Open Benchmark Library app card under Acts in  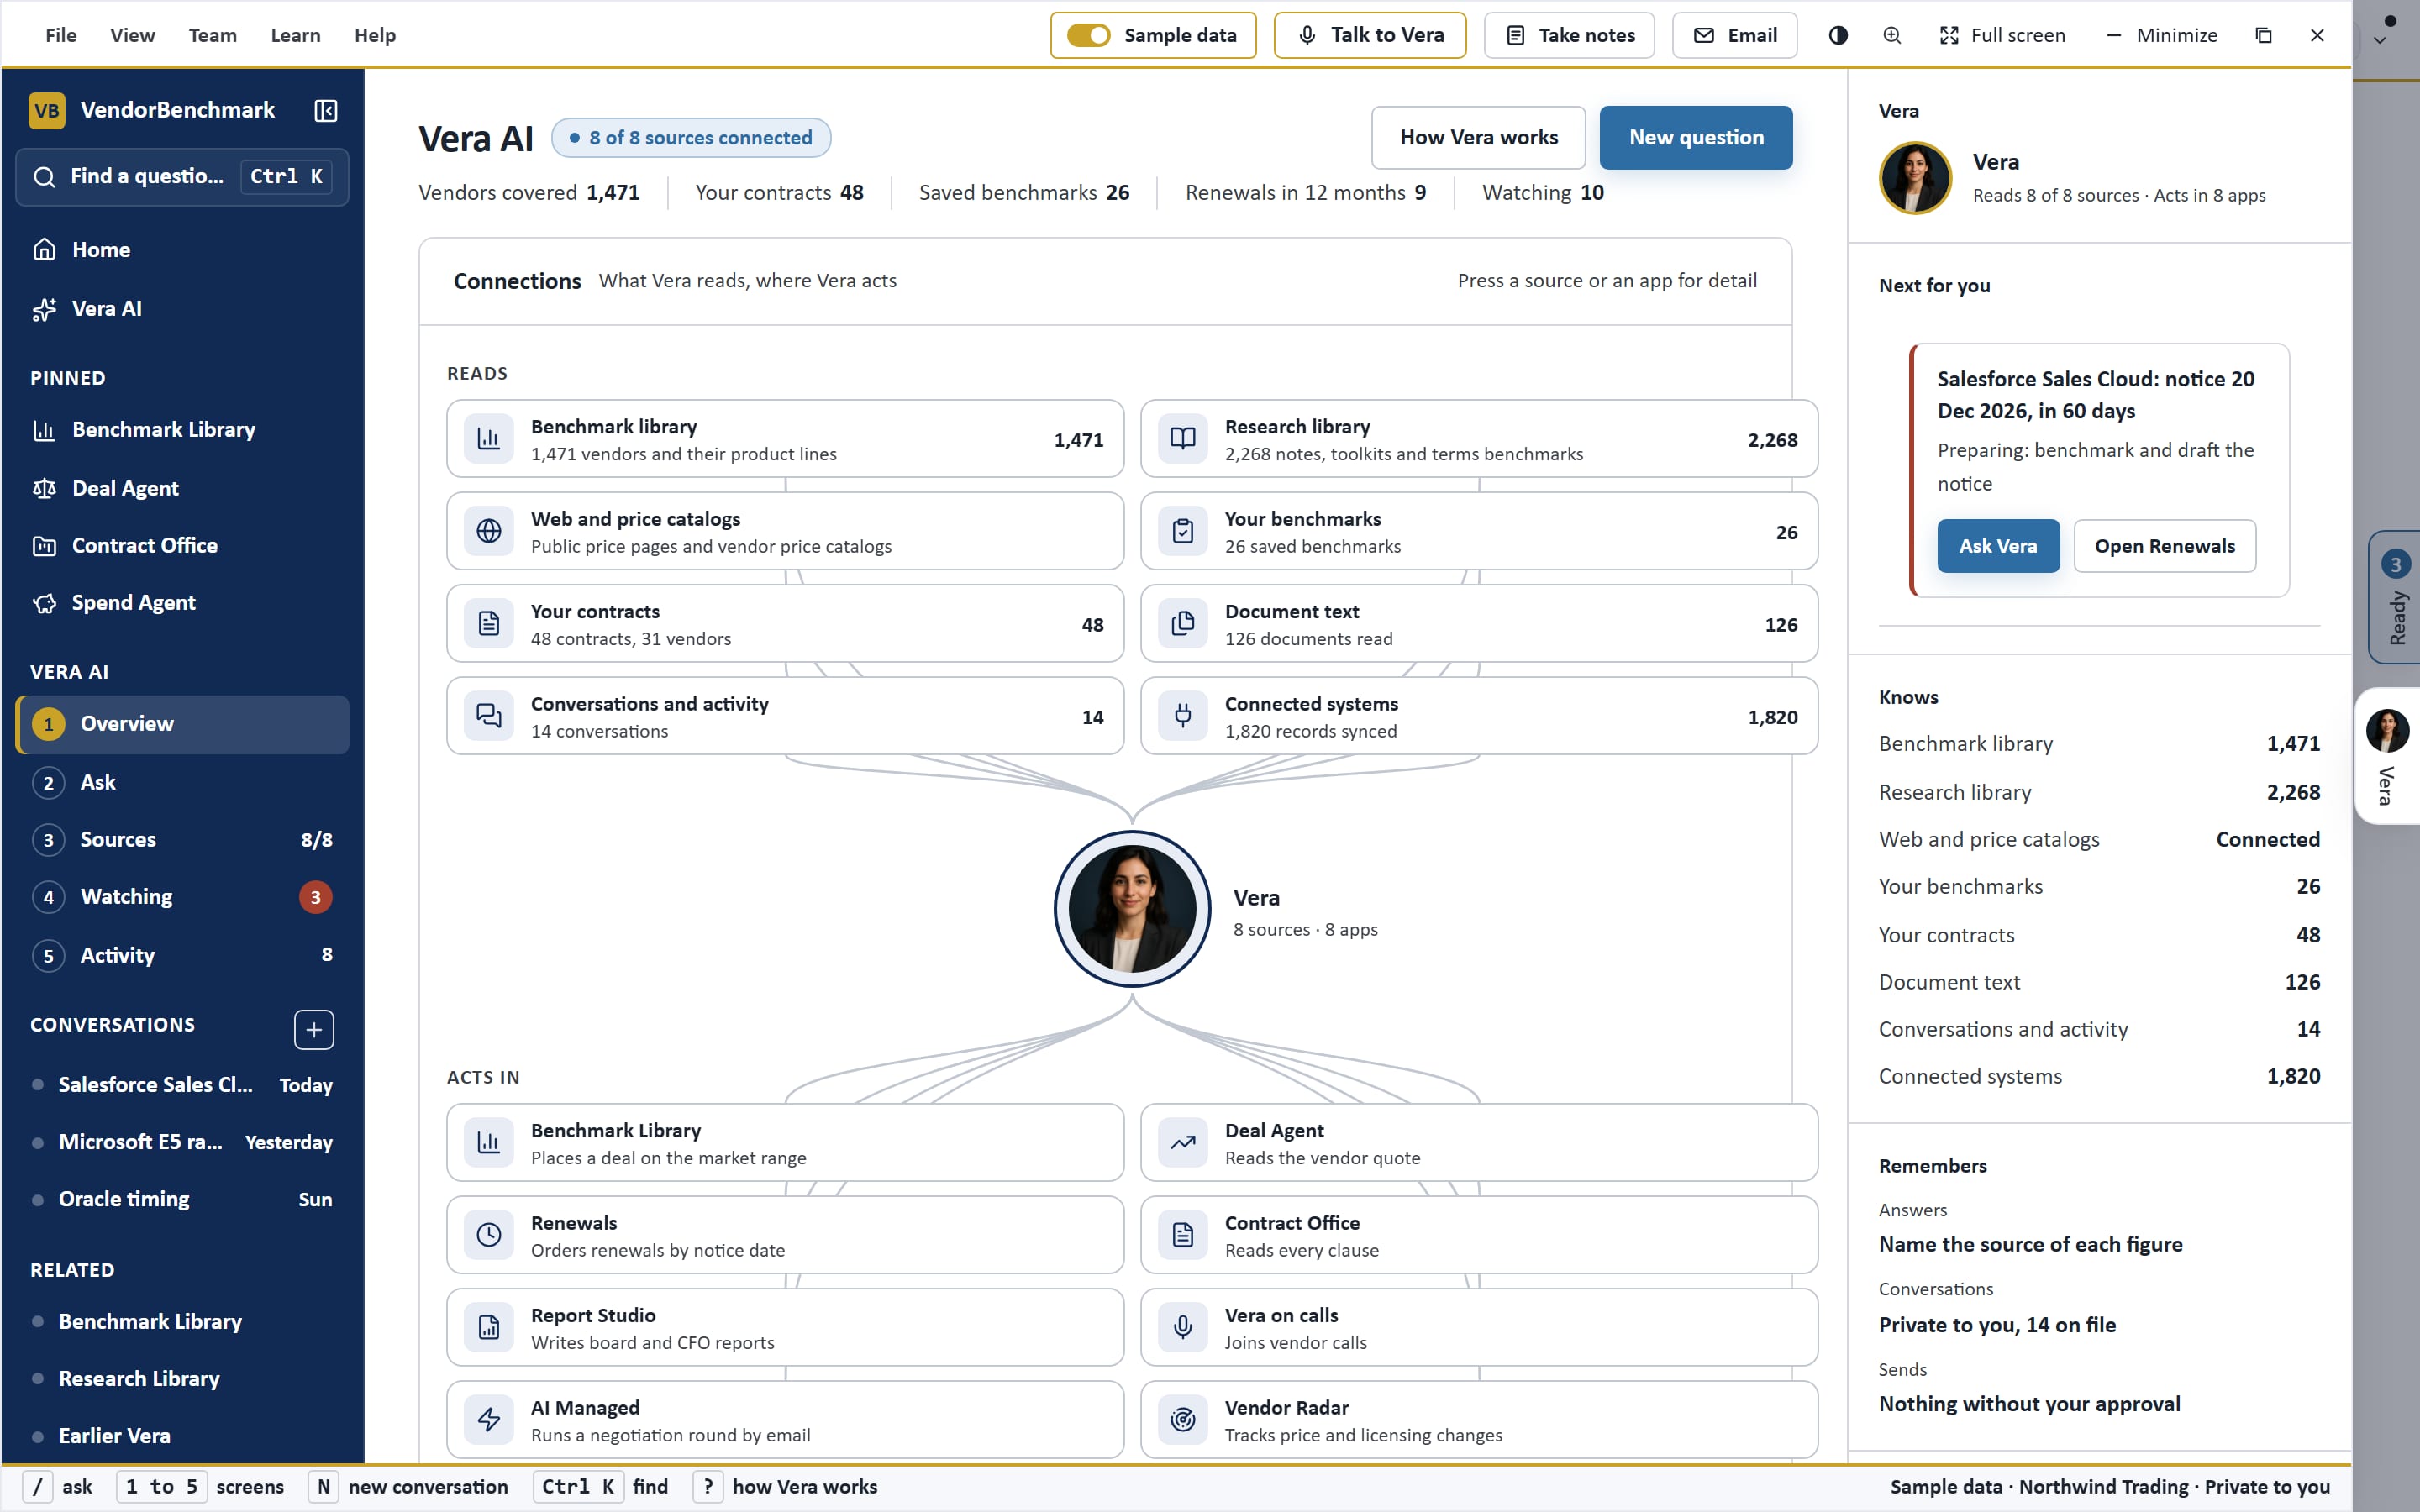785,1143
